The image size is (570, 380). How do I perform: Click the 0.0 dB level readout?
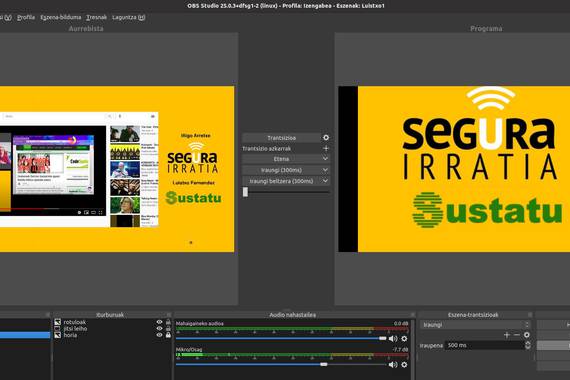point(401,323)
